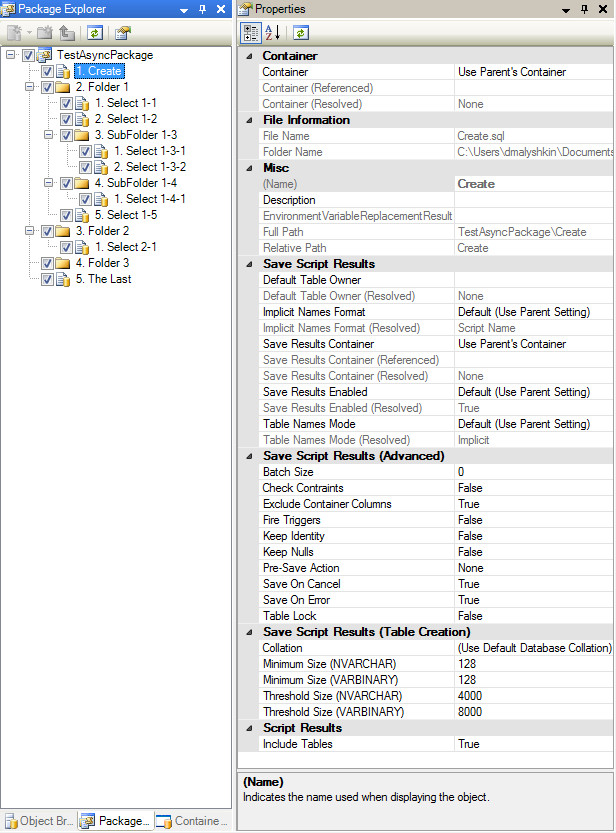Edit the Batch Size value field
616x833 pixels.
coord(534,472)
